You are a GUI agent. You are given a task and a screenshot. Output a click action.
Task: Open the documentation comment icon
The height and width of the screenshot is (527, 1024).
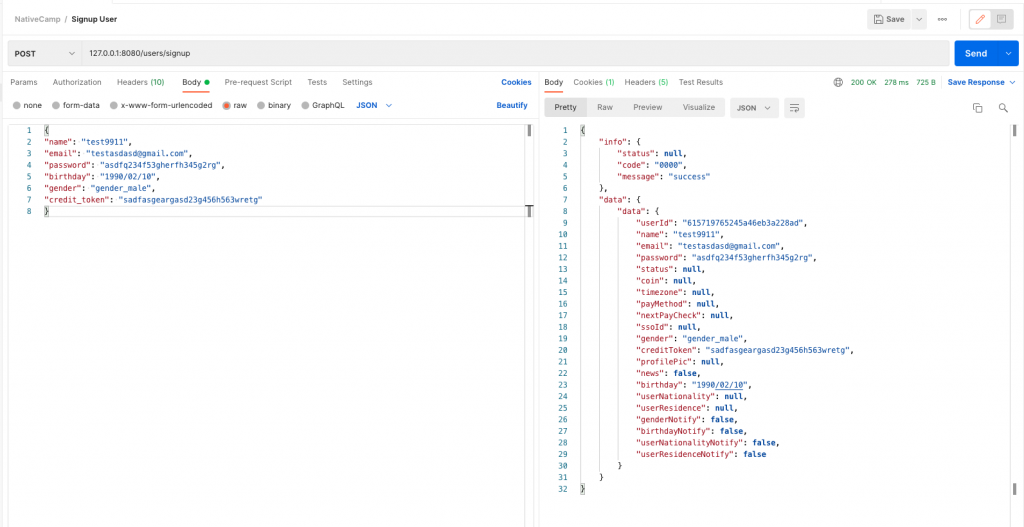click(1000, 20)
